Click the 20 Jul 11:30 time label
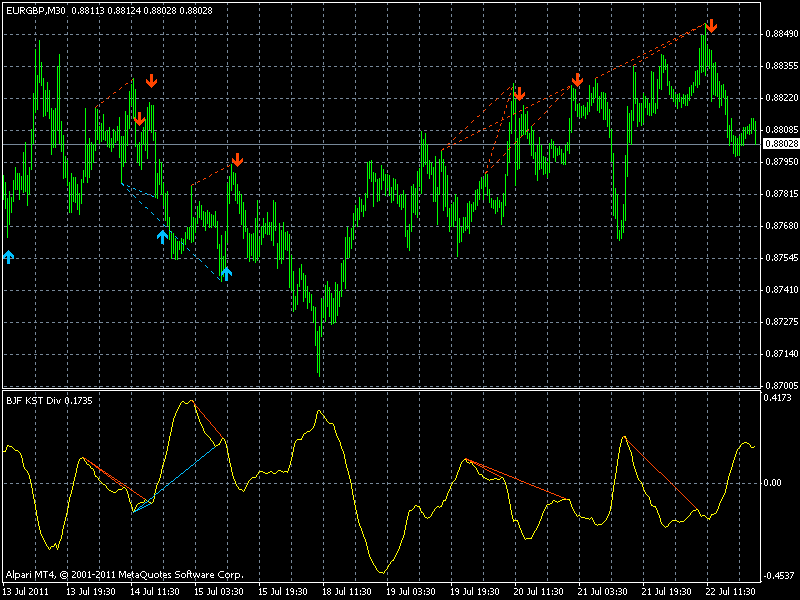Viewport: 800px width, 600px height. pos(539,592)
